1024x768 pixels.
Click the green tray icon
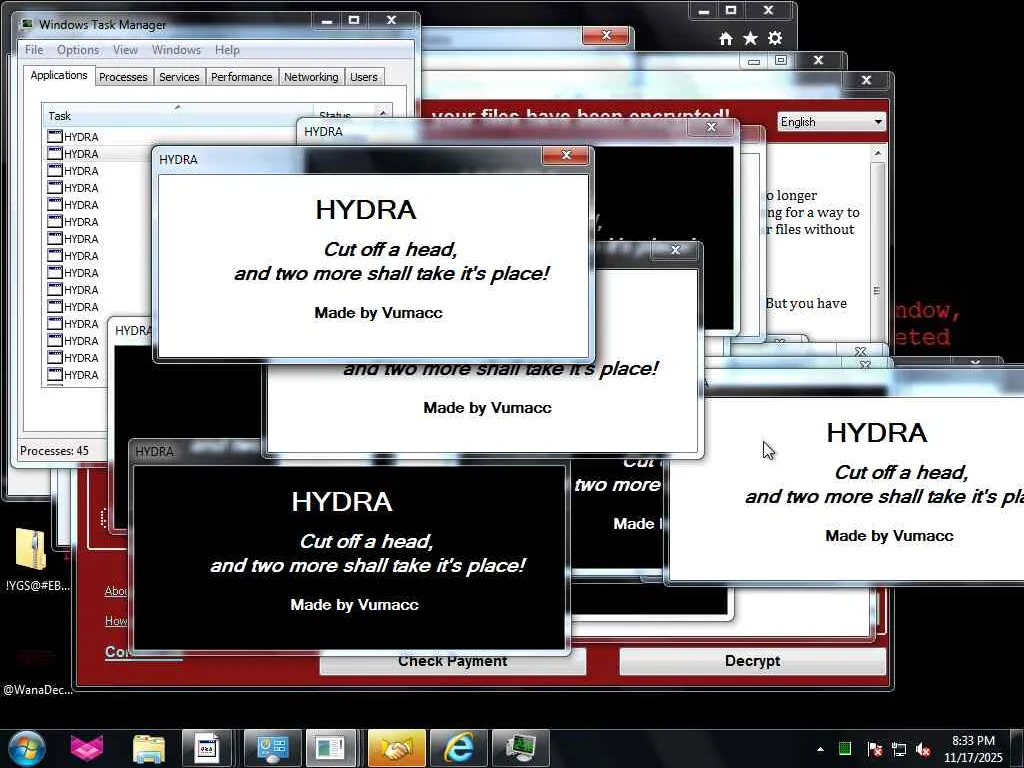point(844,748)
